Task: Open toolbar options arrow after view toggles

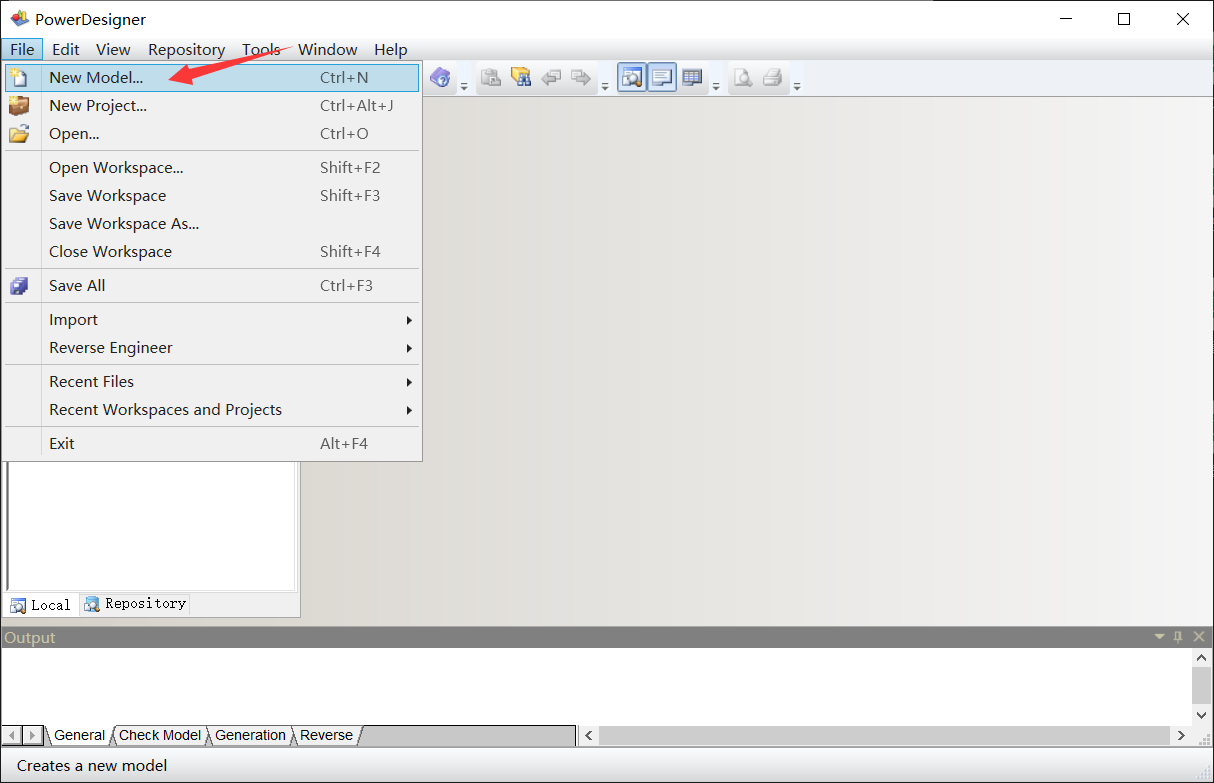Action: coord(716,86)
